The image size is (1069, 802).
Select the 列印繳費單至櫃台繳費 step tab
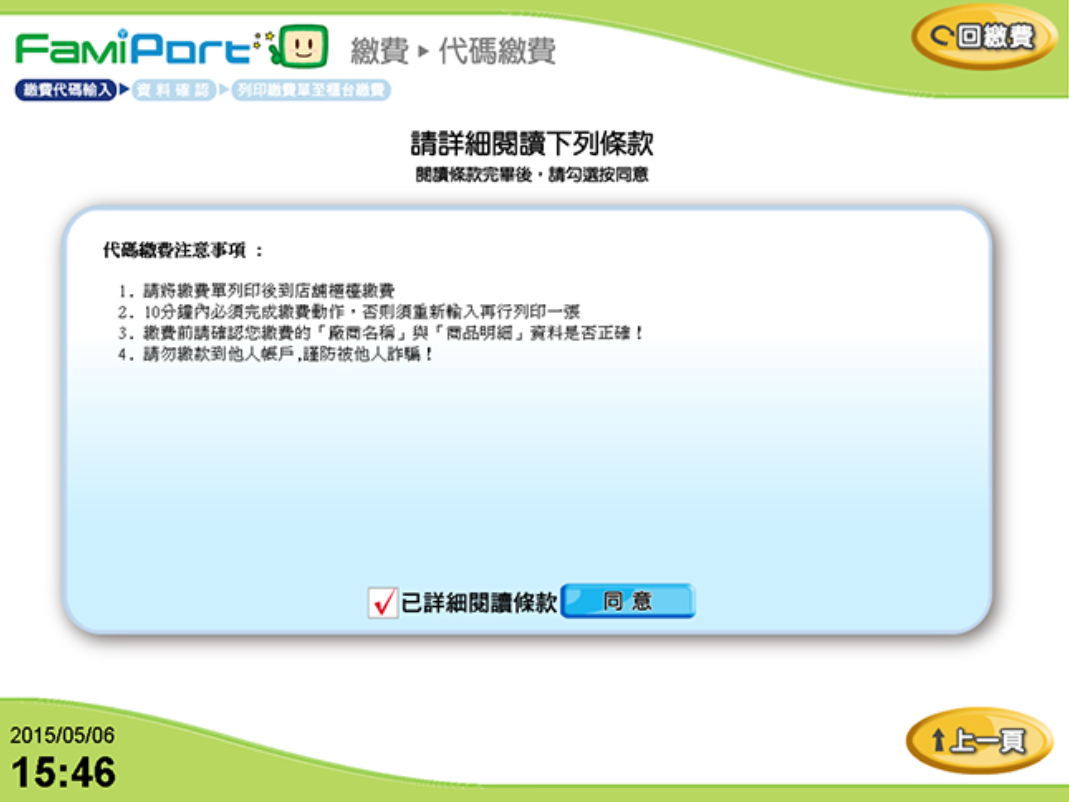pyautogui.click(x=311, y=91)
